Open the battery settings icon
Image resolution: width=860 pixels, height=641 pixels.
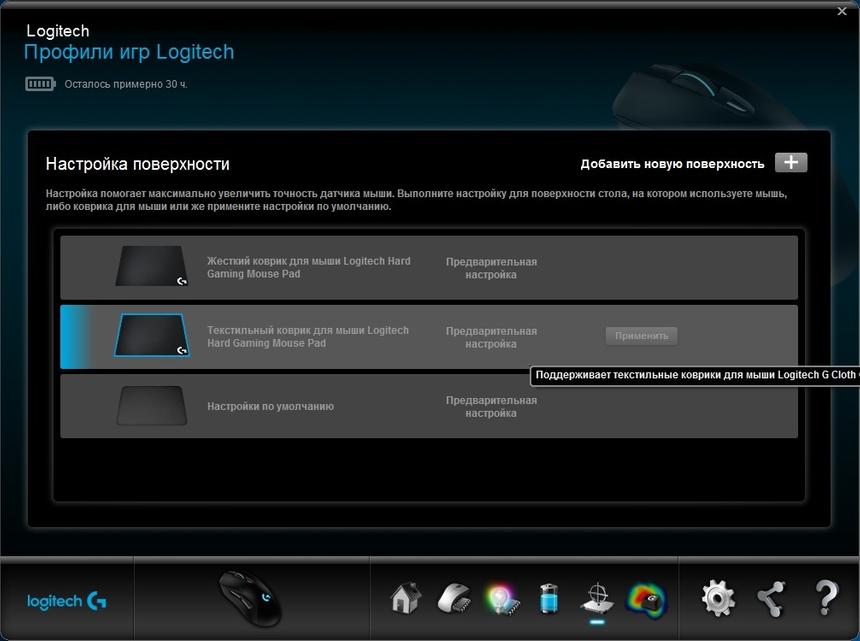547,599
